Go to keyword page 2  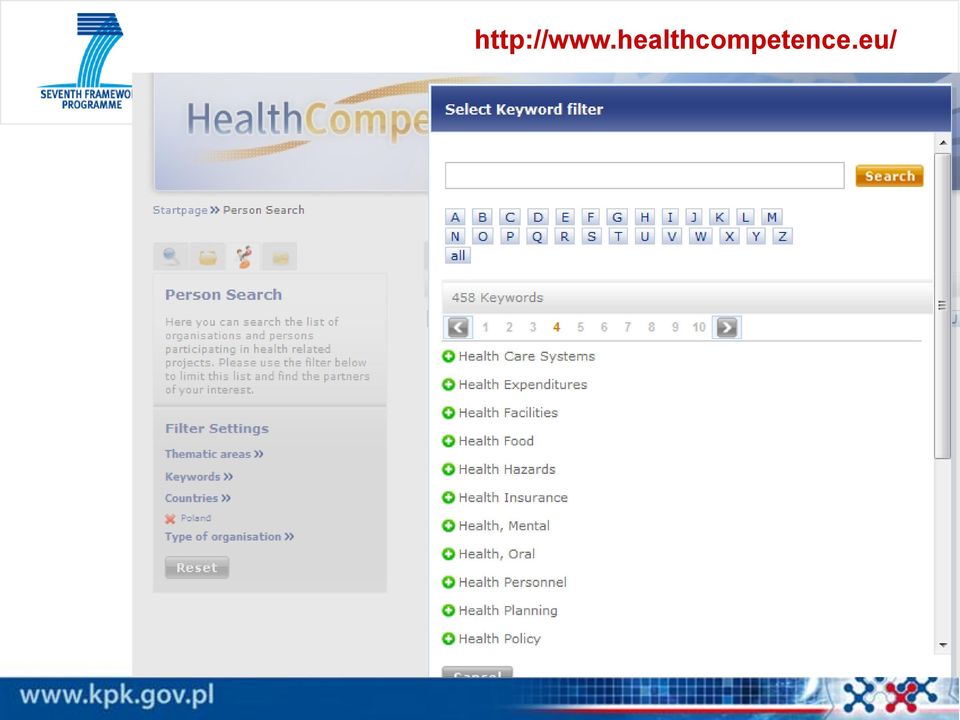pyautogui.click(x=509, y=328)
